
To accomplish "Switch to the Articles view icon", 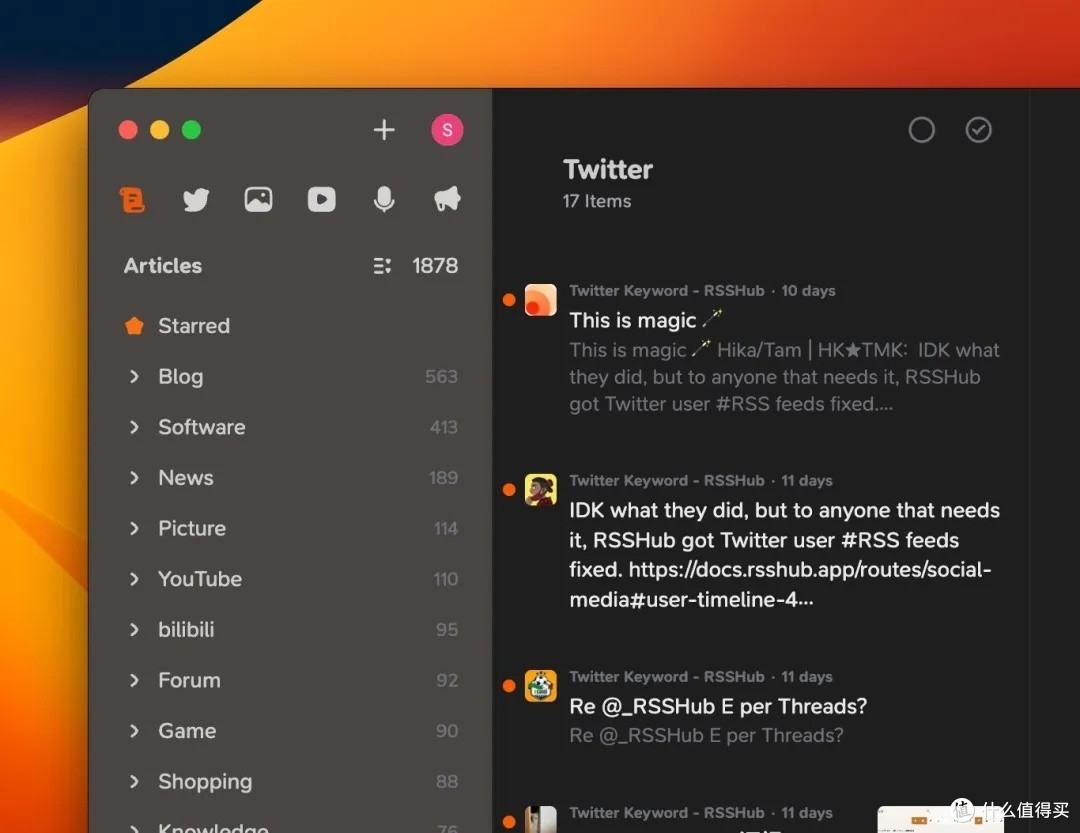I will point(133,200).
